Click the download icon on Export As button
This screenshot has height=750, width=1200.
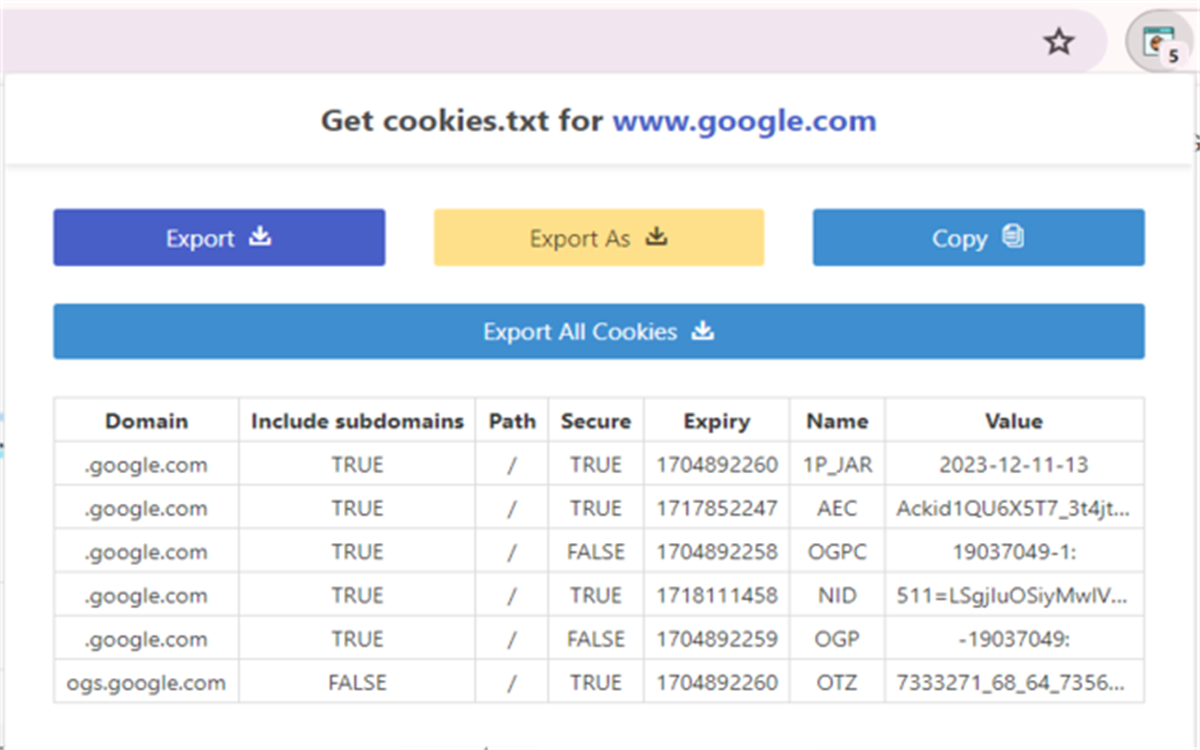click(x=656, y=238)
